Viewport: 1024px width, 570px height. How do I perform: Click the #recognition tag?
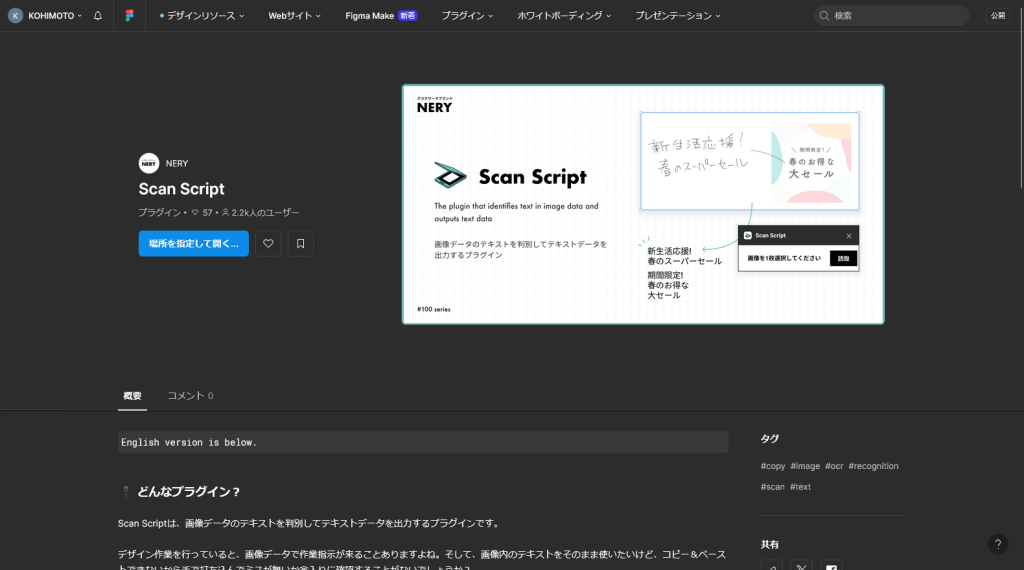(x=873, y=466)
